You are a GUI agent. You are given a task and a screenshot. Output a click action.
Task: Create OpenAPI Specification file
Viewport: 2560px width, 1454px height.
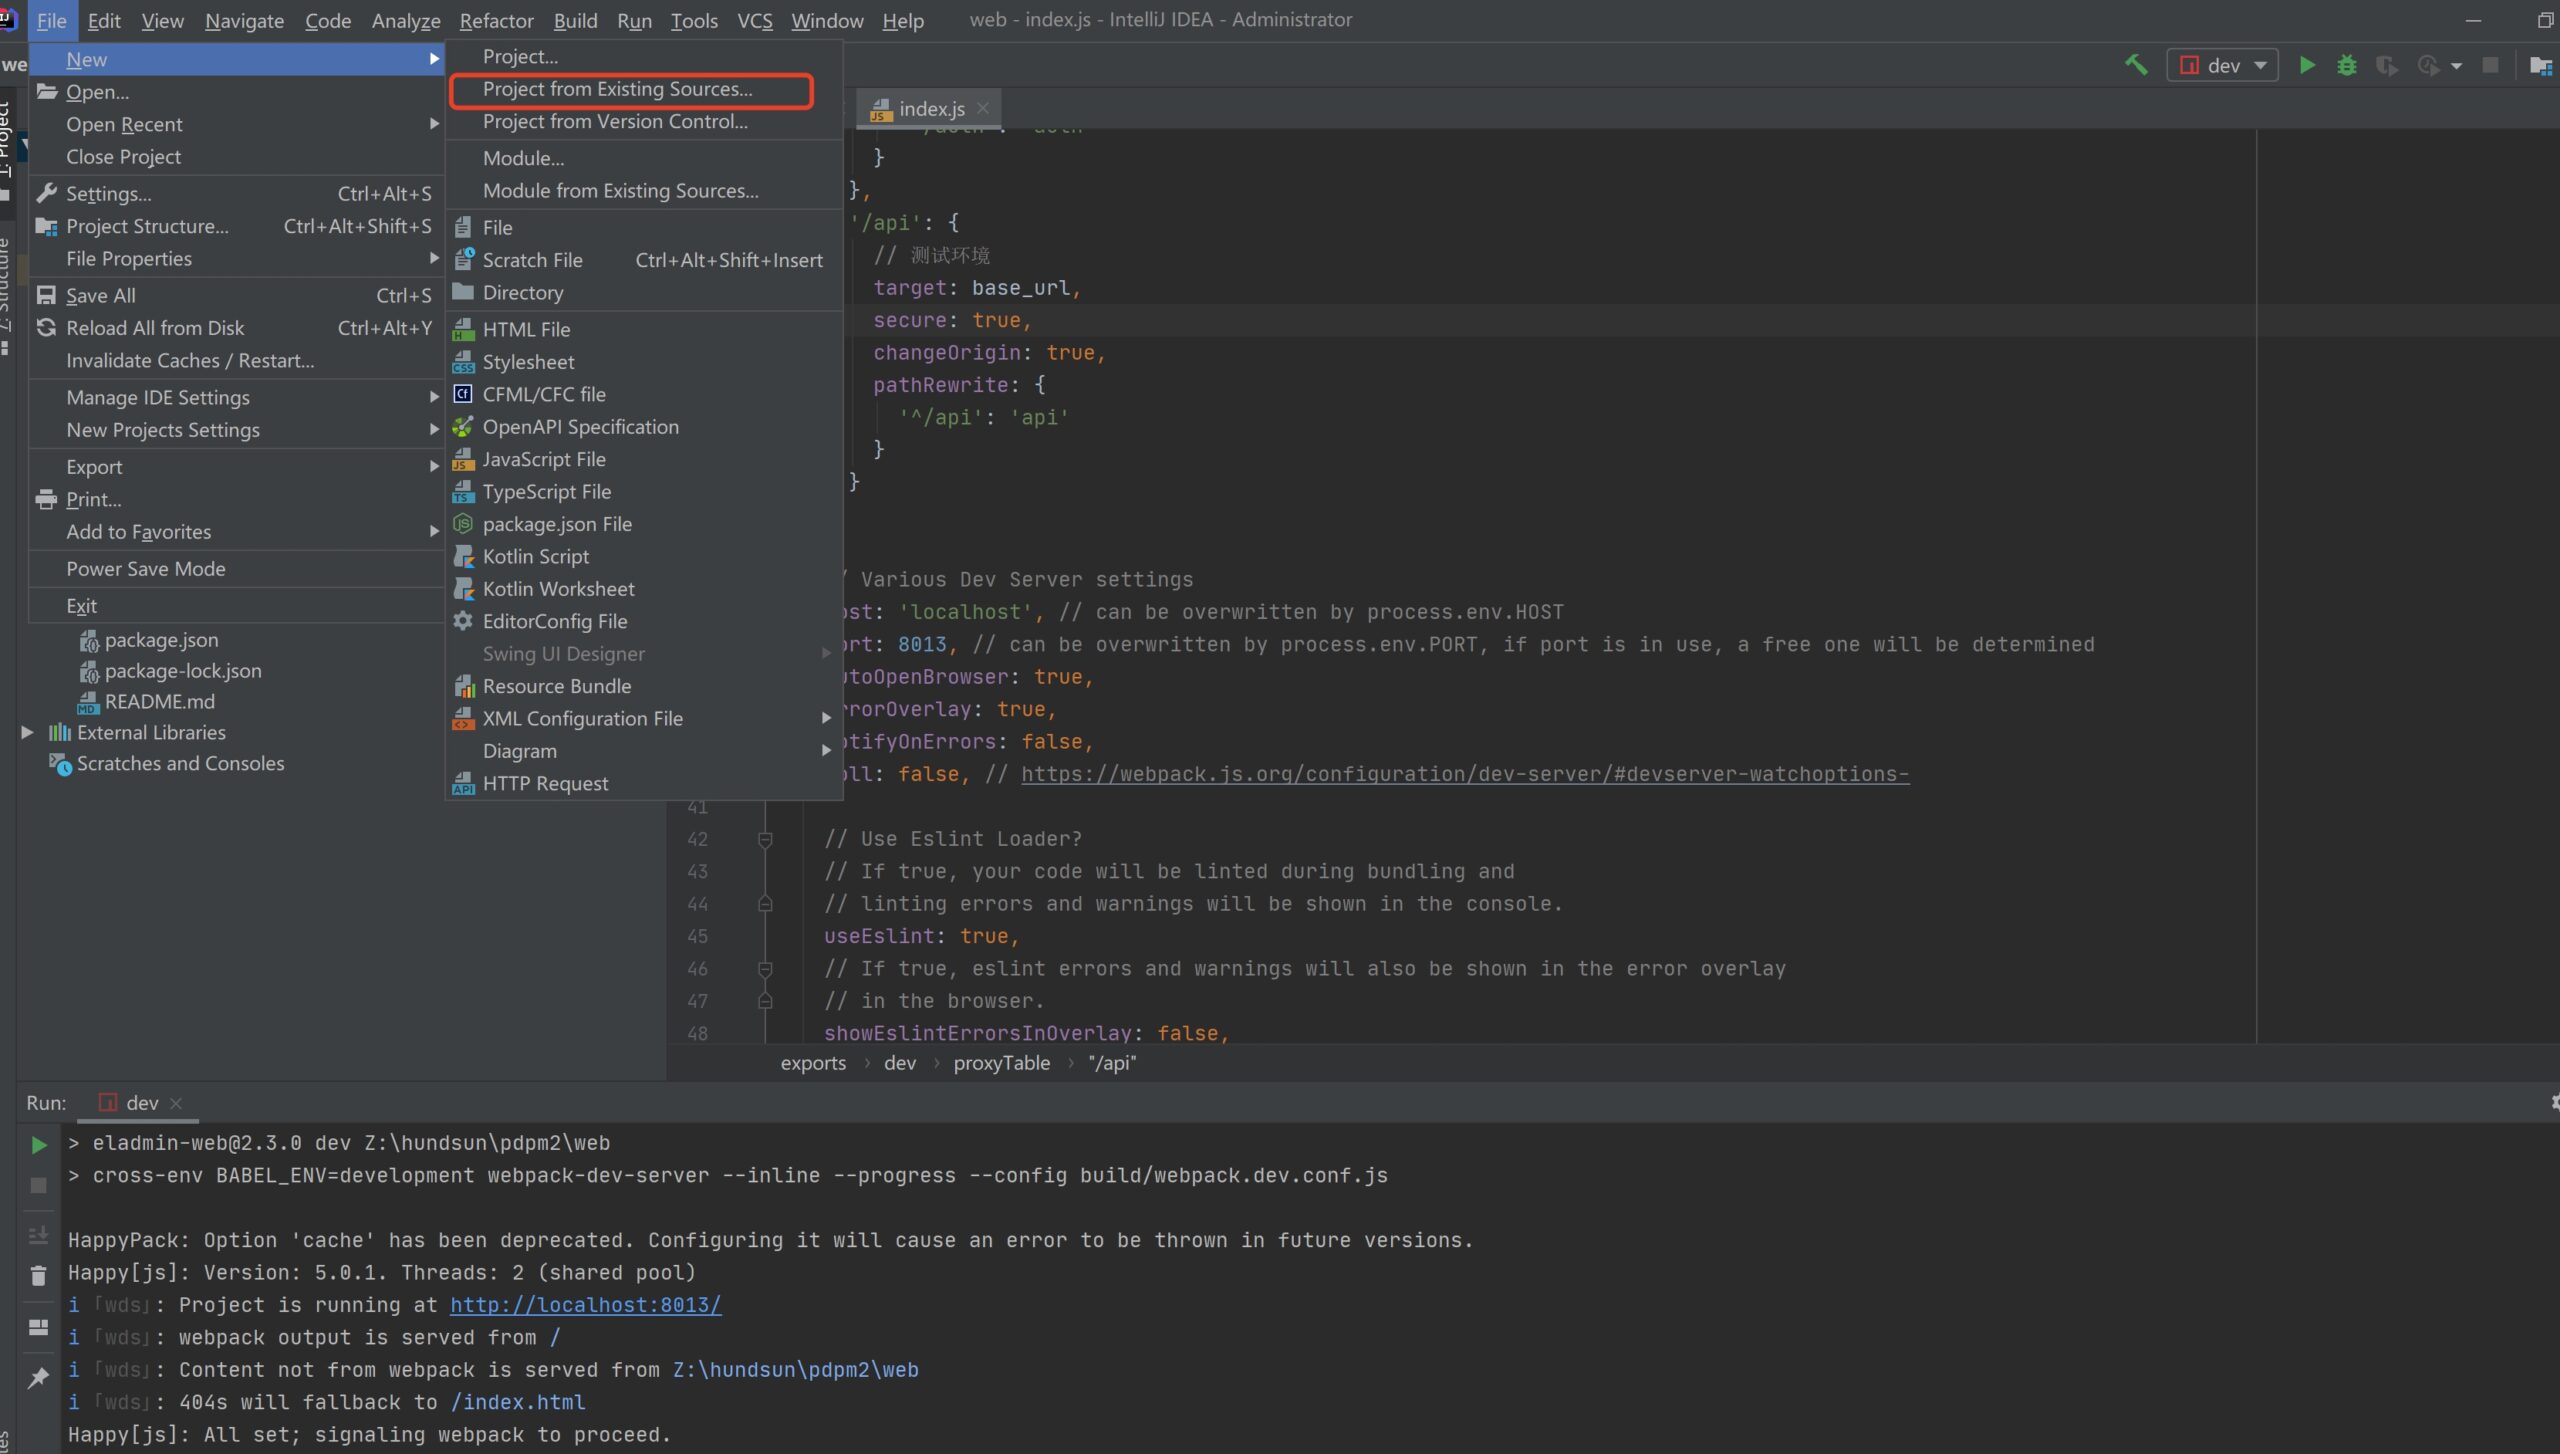point(644,426)
